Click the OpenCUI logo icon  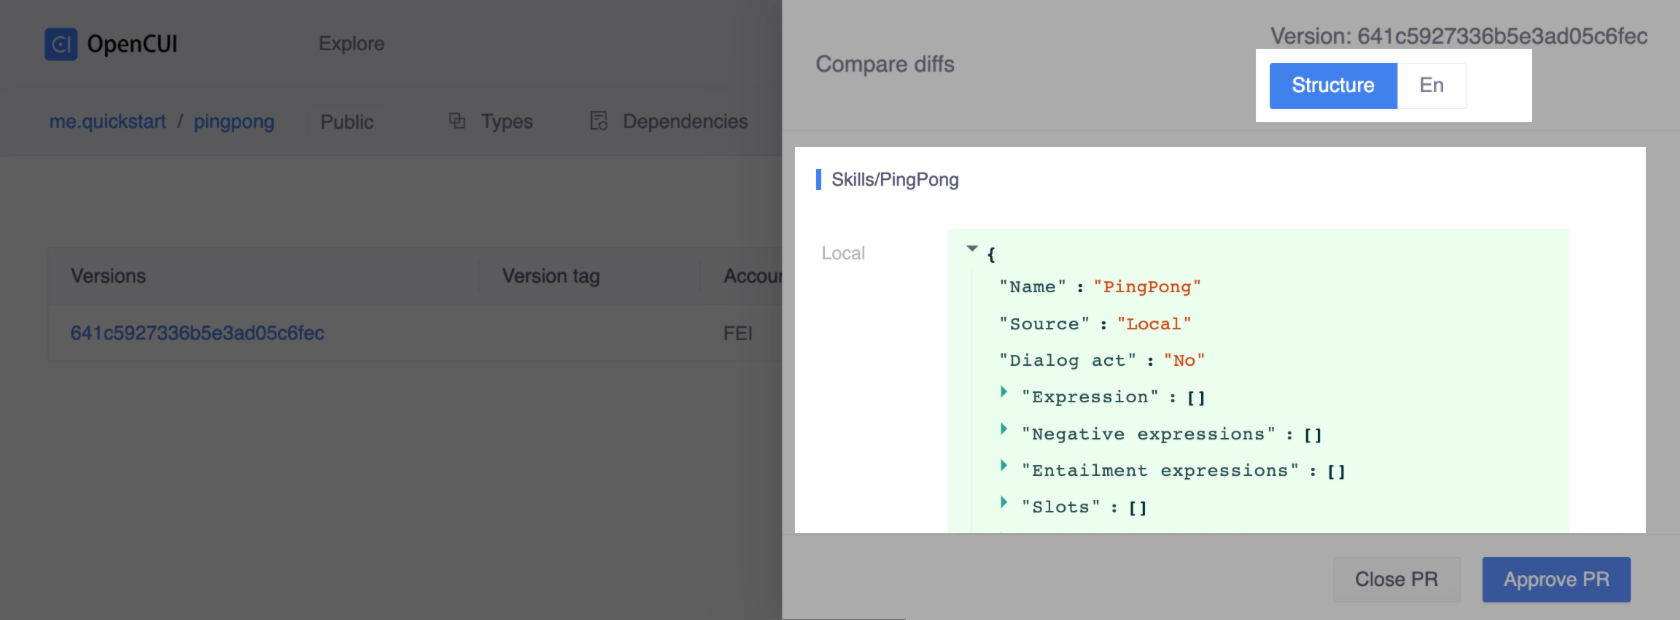(61, 44)
